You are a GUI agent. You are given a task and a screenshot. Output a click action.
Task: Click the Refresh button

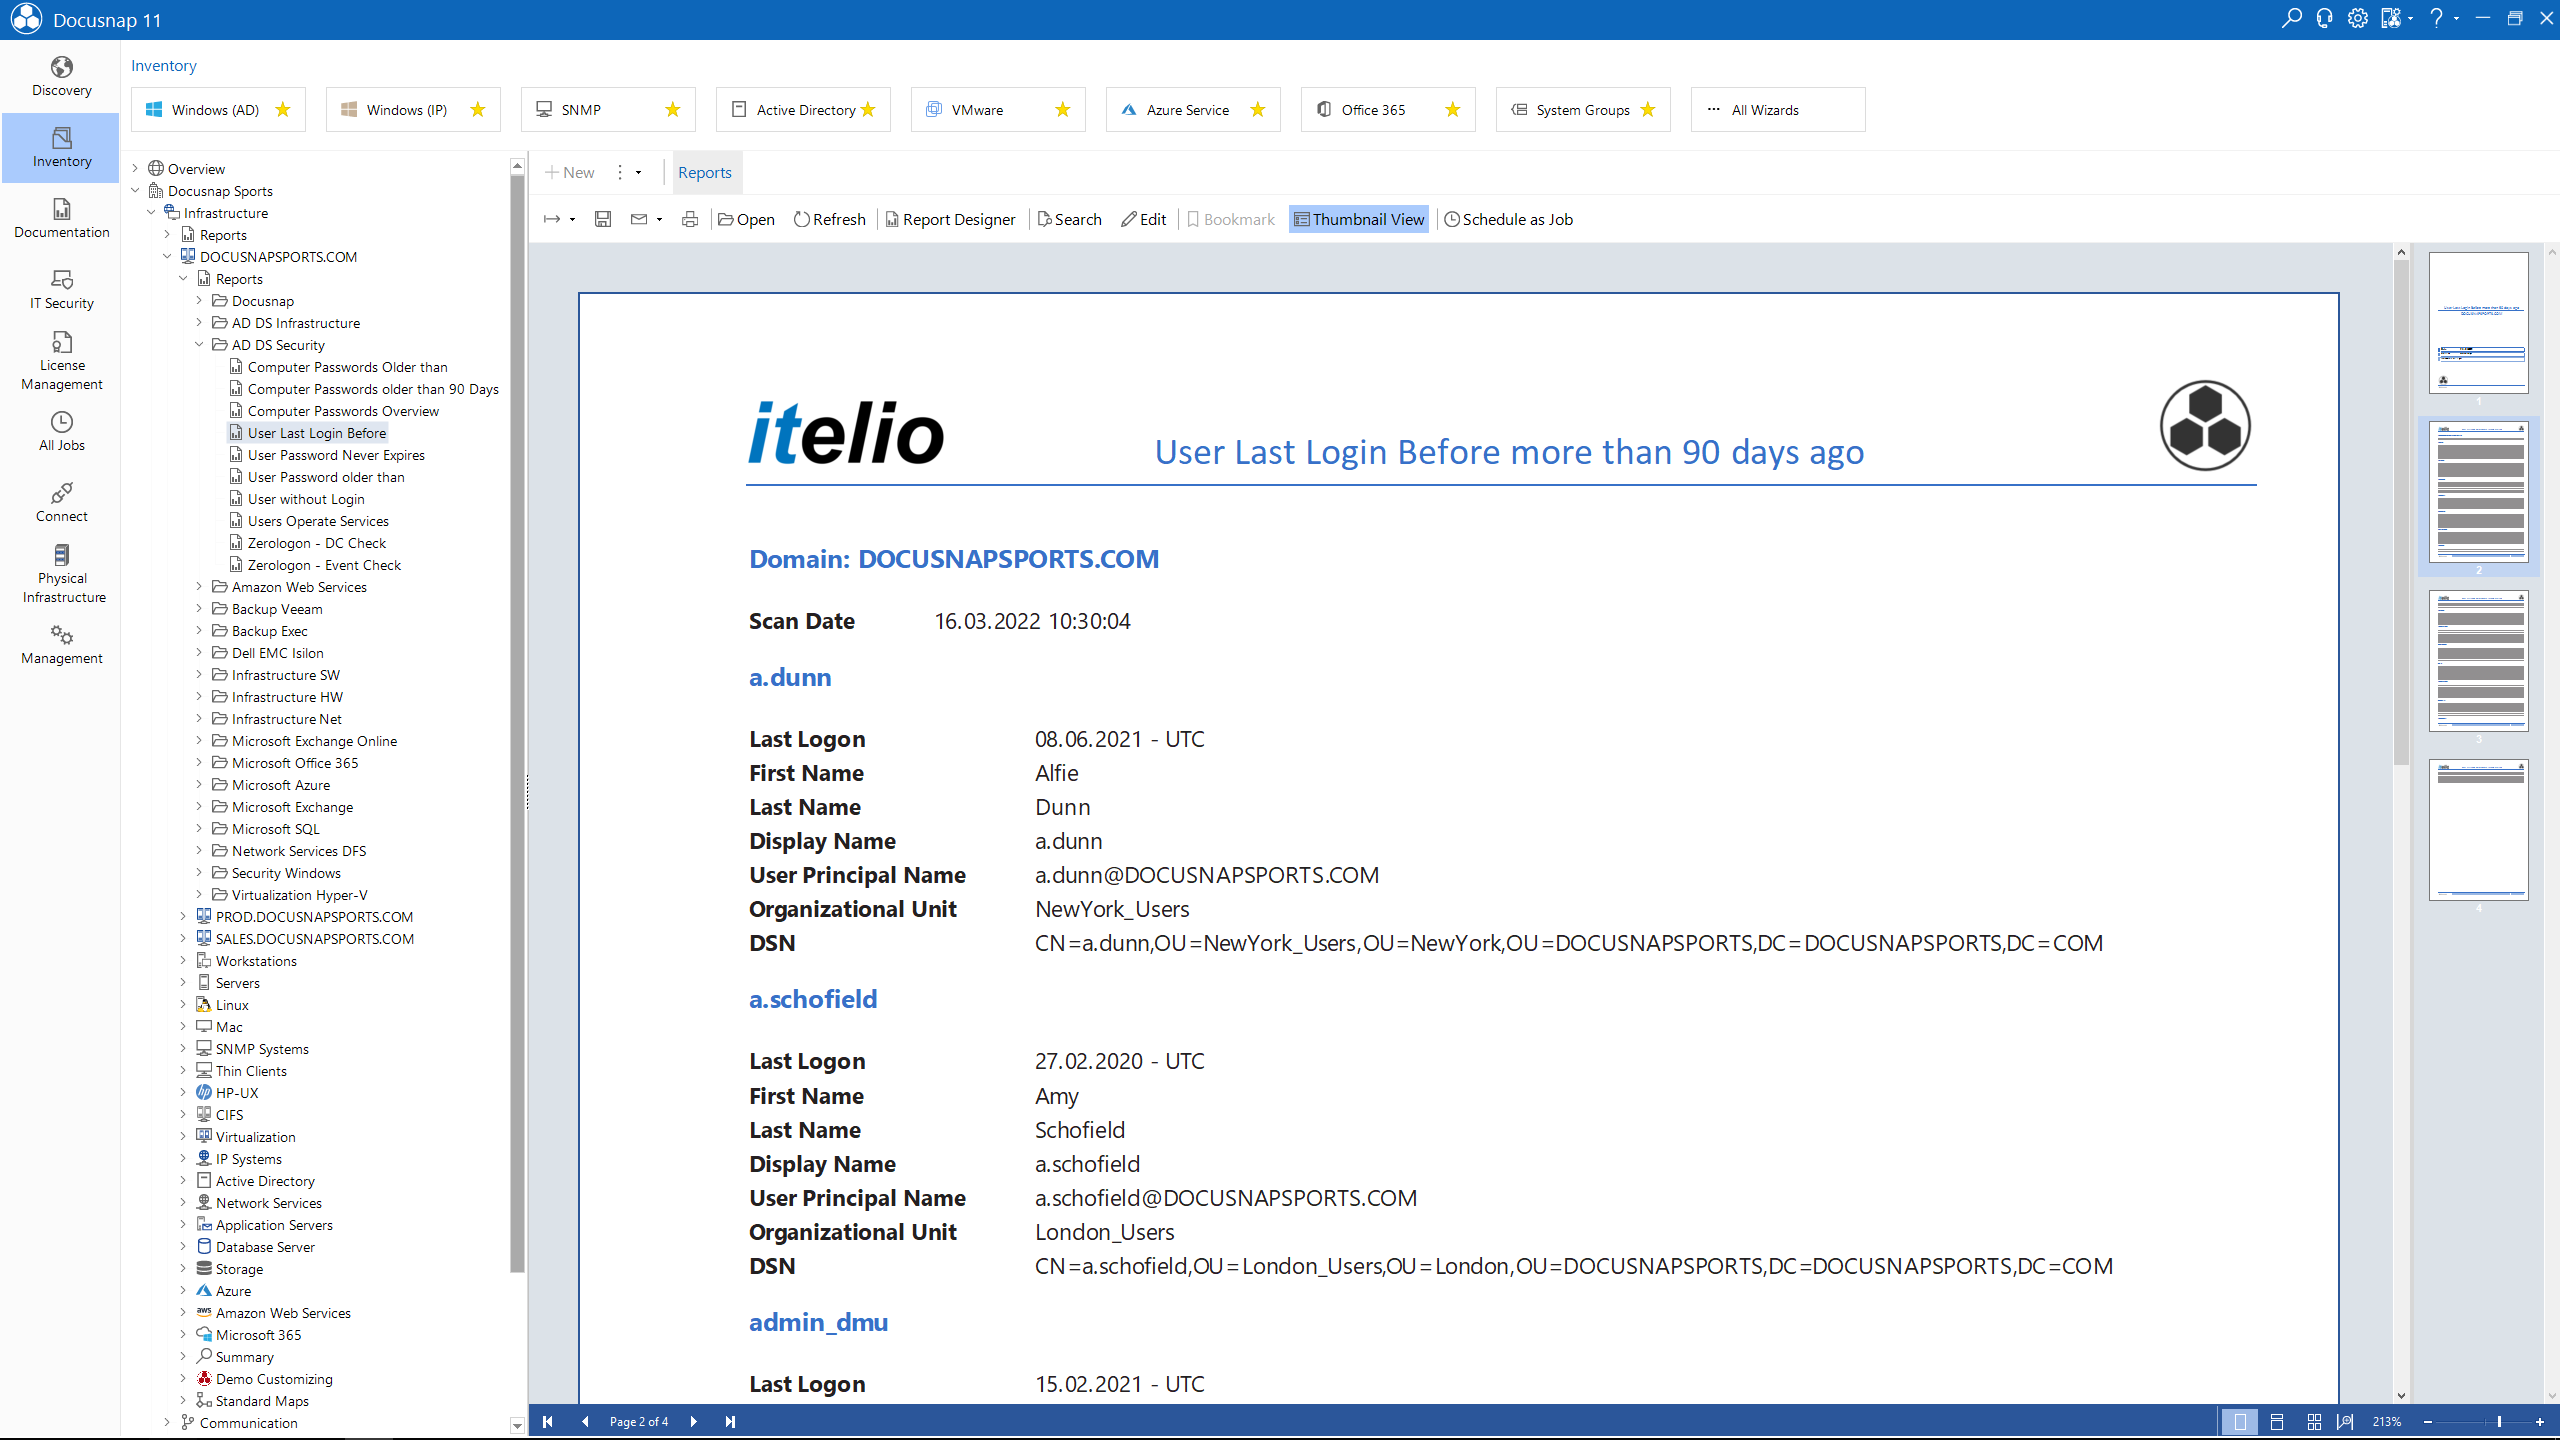pos(830,219)
